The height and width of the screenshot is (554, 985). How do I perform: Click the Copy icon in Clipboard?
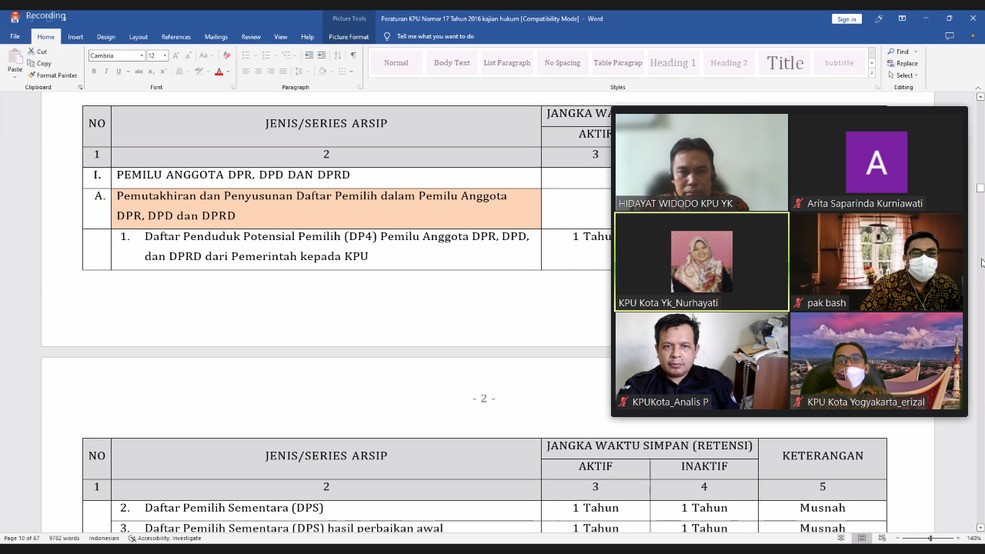(38, 63)
